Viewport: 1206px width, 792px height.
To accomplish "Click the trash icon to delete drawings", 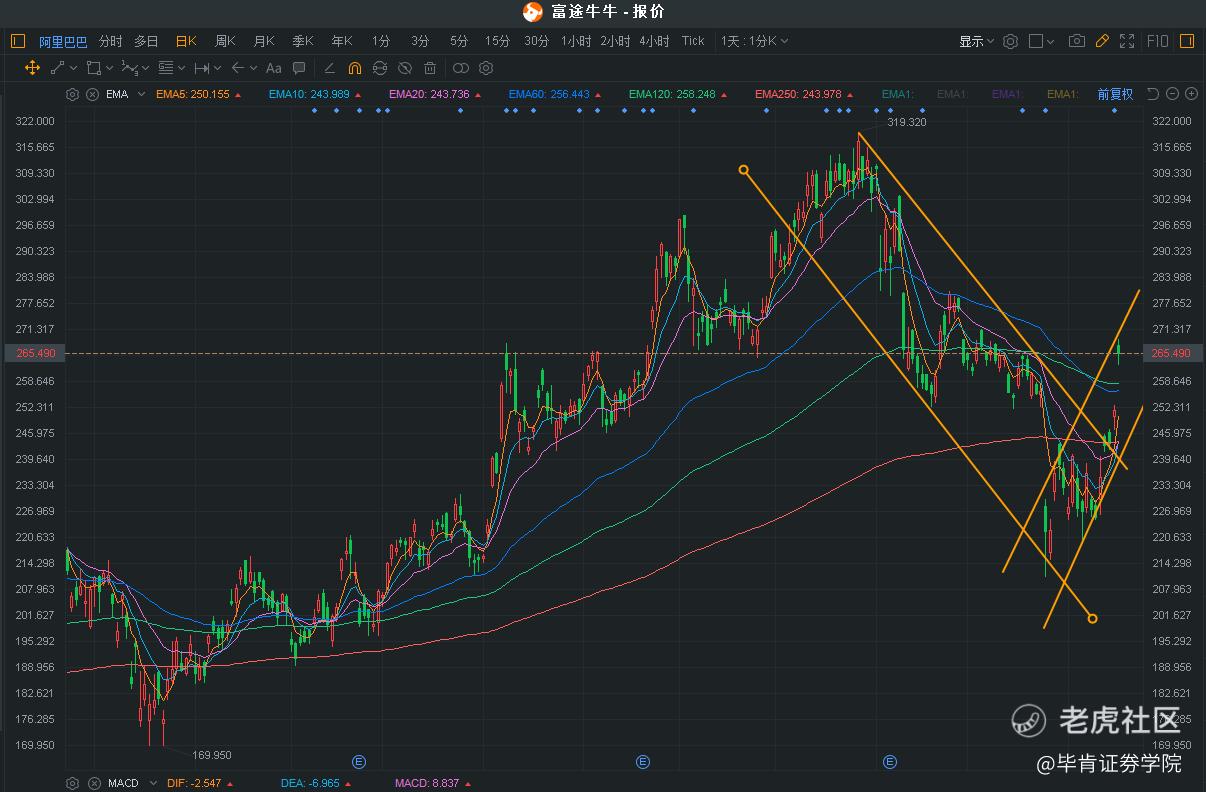I will [x=430, y=68].
